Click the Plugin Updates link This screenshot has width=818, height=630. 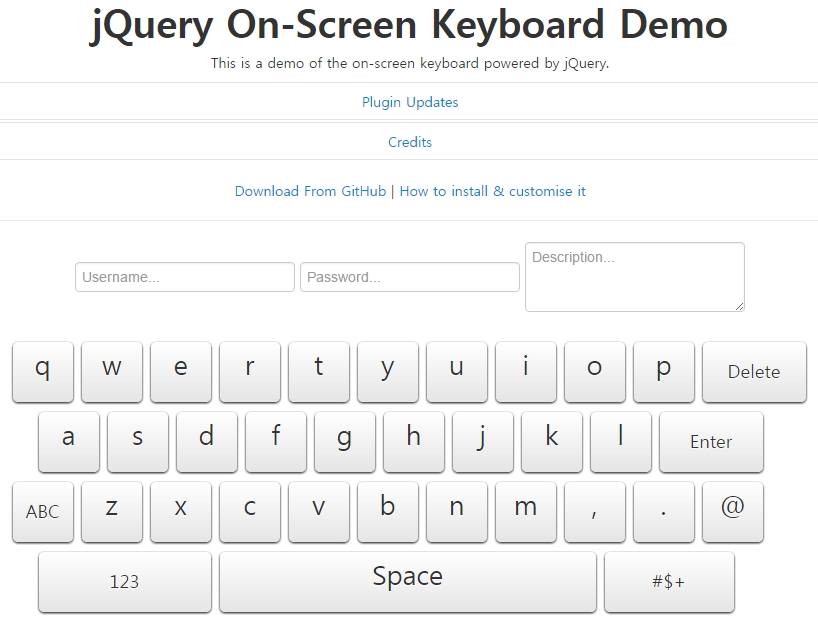410,102
